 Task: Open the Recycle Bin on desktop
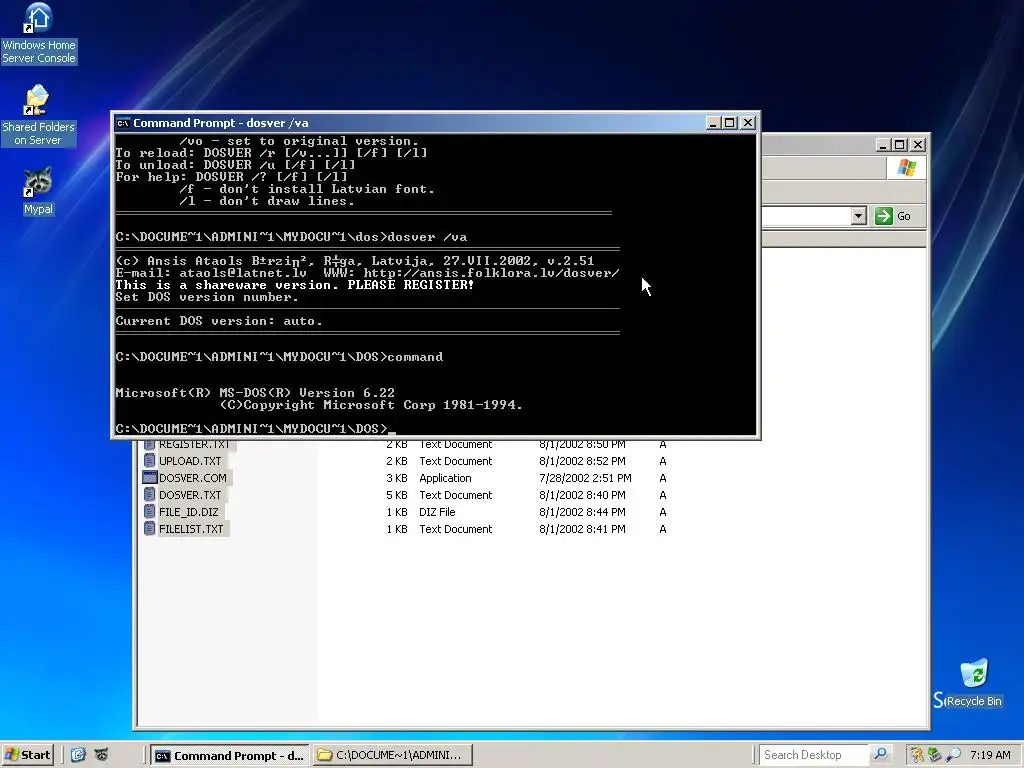[974, 683]
